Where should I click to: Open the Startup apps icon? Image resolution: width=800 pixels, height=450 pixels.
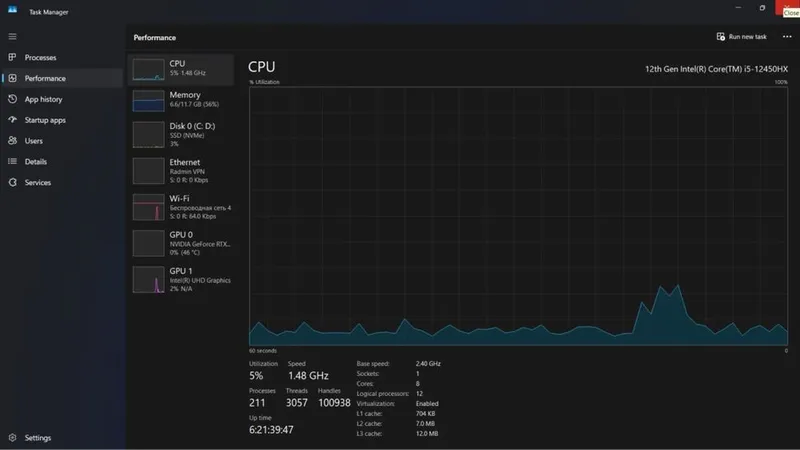[12, 120]
